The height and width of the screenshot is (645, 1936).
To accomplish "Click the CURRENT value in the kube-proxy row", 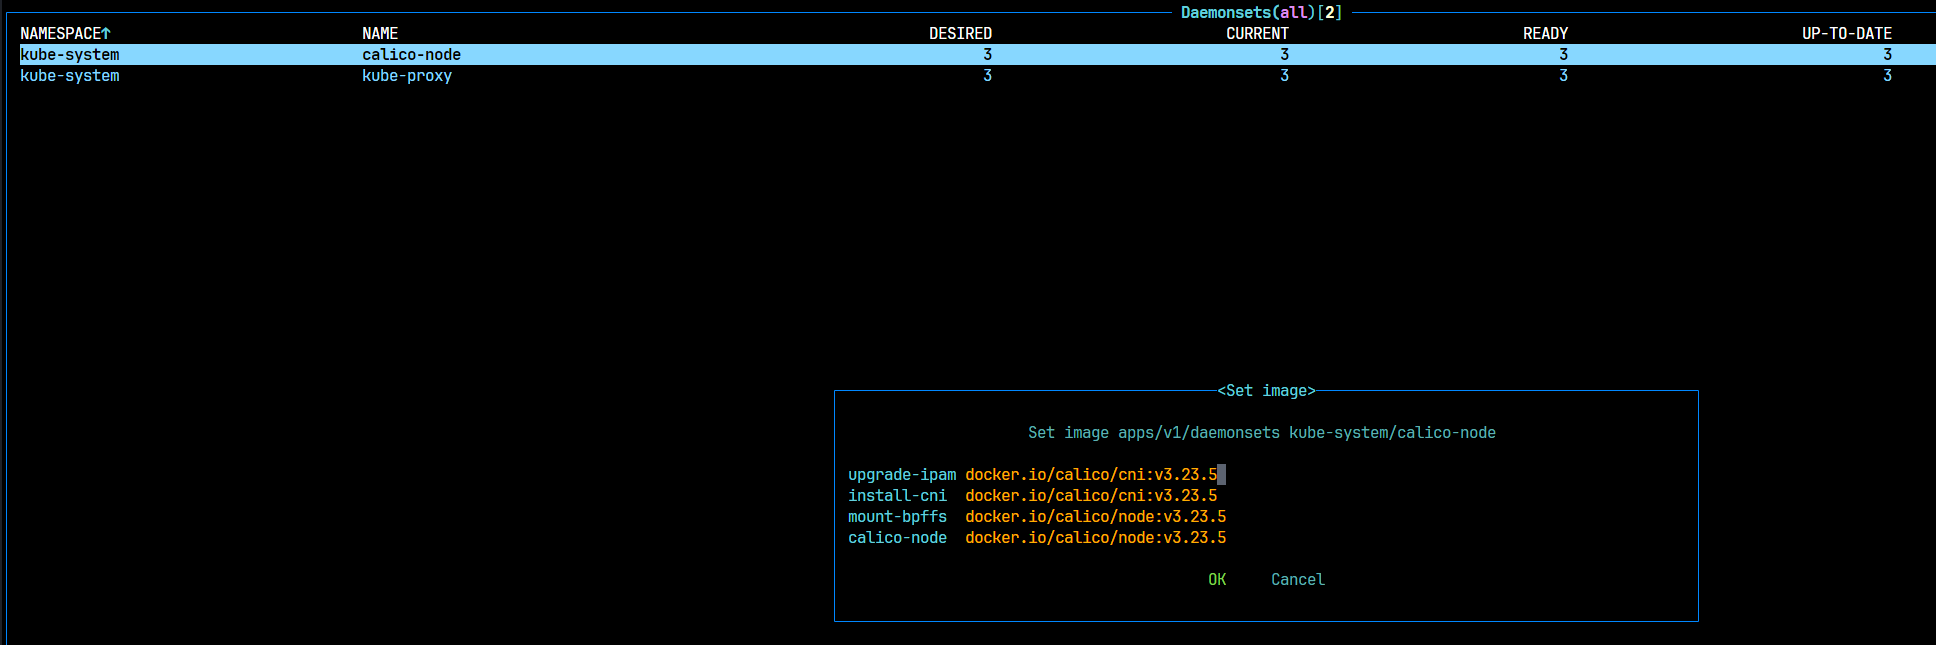I will (x=1285, y=76).
